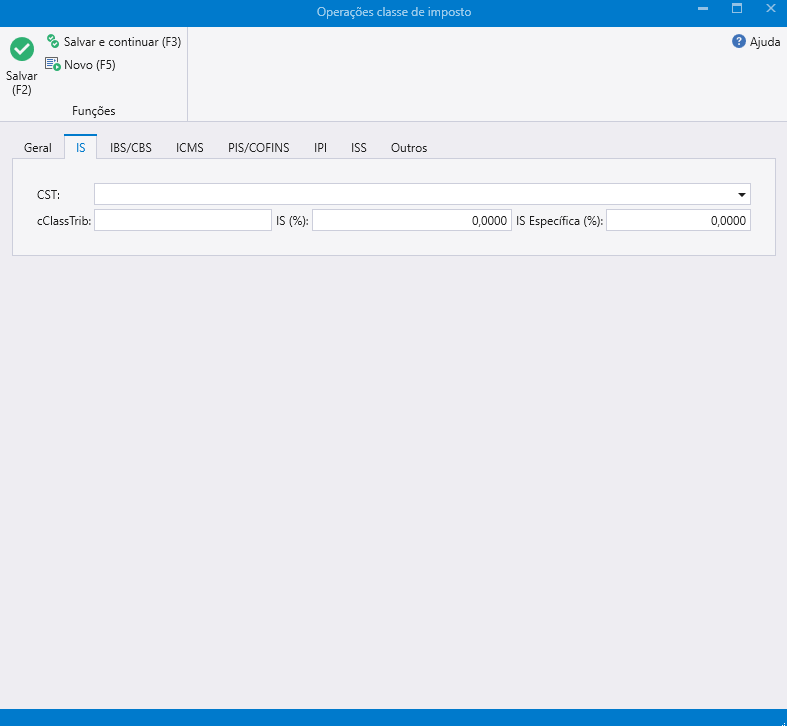The image size is (787, 726).
Task: Select the IS tab
Action: (80, 148)
